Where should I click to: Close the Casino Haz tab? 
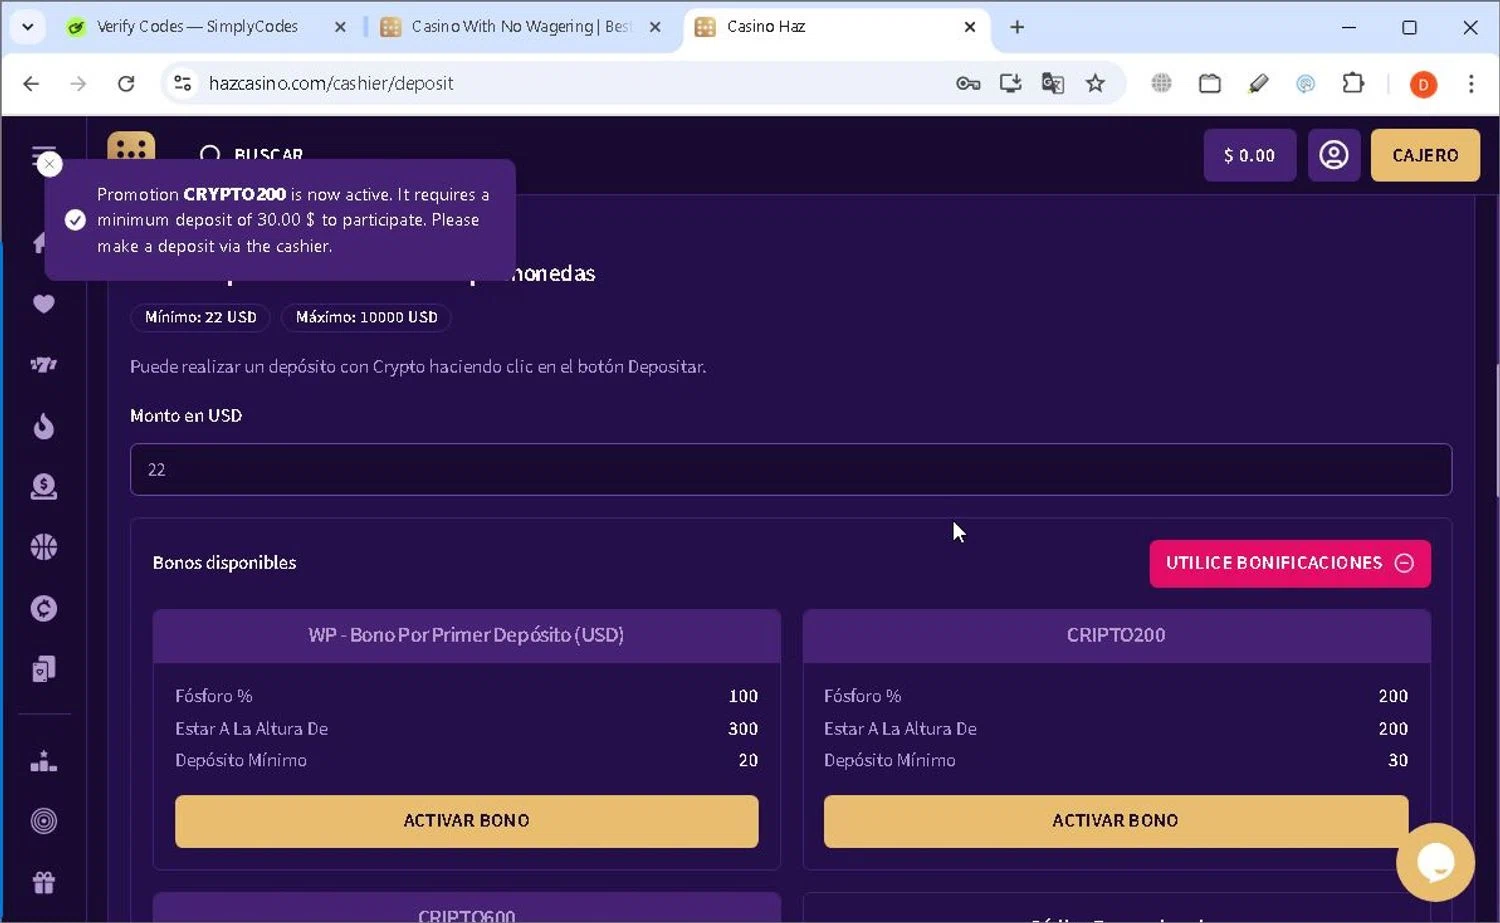(x=969, y=27)
